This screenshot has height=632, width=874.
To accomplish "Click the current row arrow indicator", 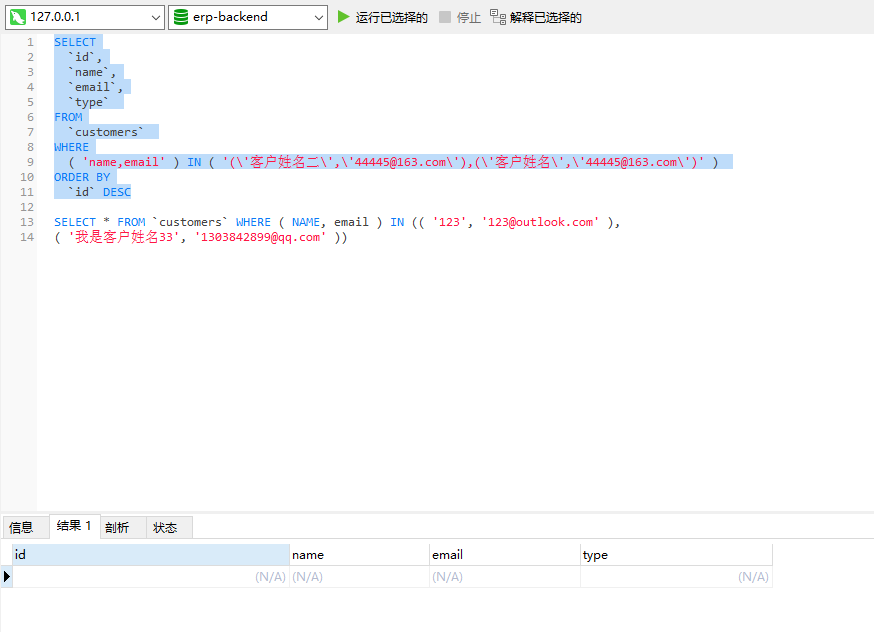I will (x=7, y=576).
